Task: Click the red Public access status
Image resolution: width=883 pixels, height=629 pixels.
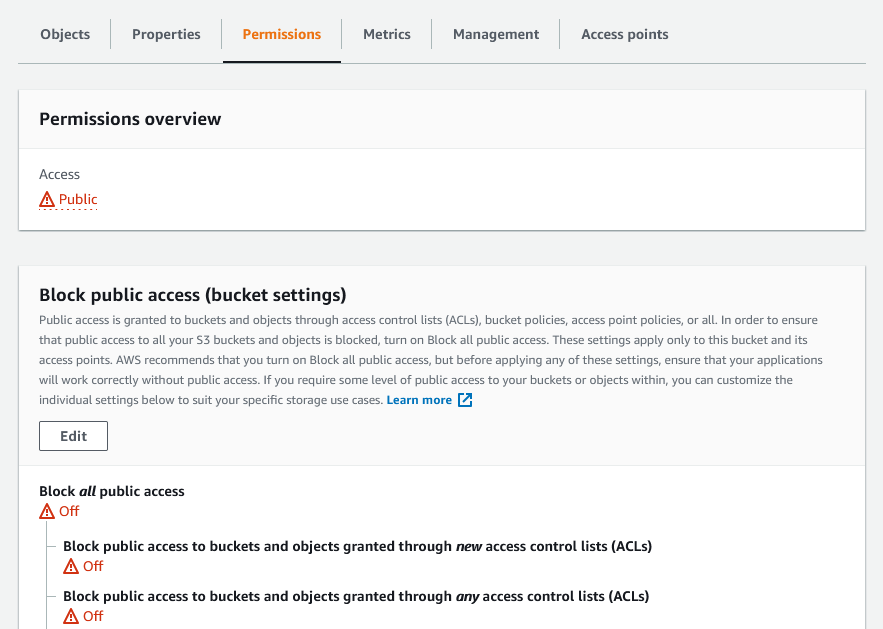Action: tap(78, 199)
